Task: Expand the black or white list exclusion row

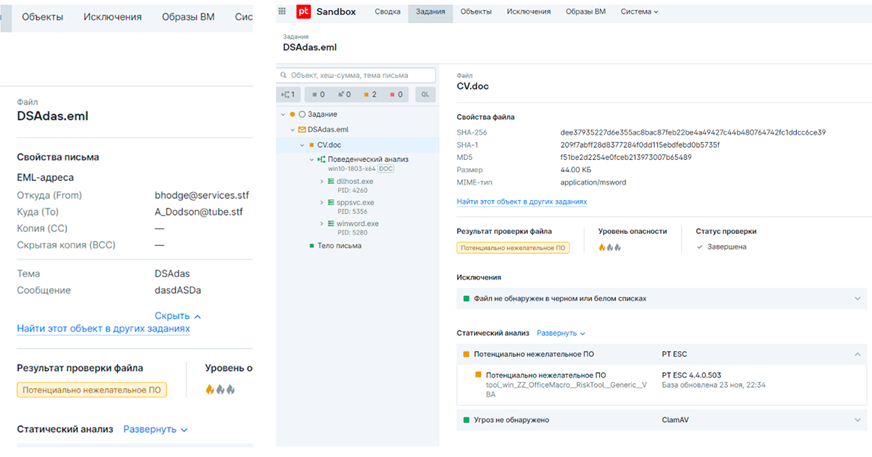Action: (x=857, y=299)
